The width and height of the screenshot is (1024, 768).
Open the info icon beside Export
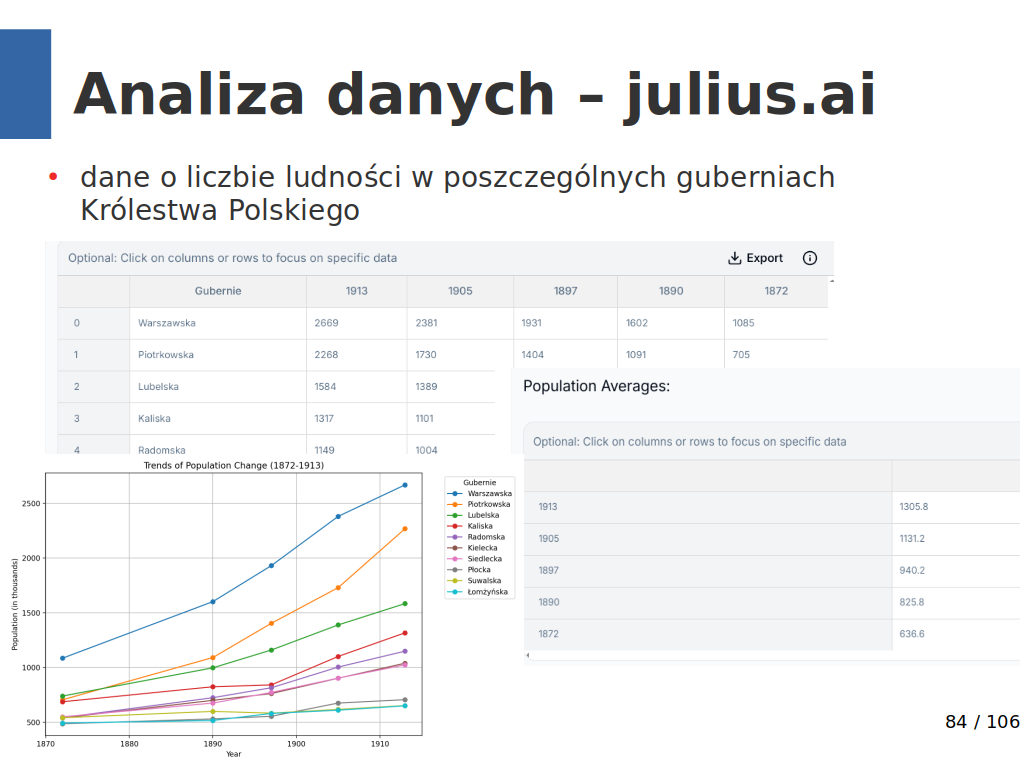[x=810, y=258]
